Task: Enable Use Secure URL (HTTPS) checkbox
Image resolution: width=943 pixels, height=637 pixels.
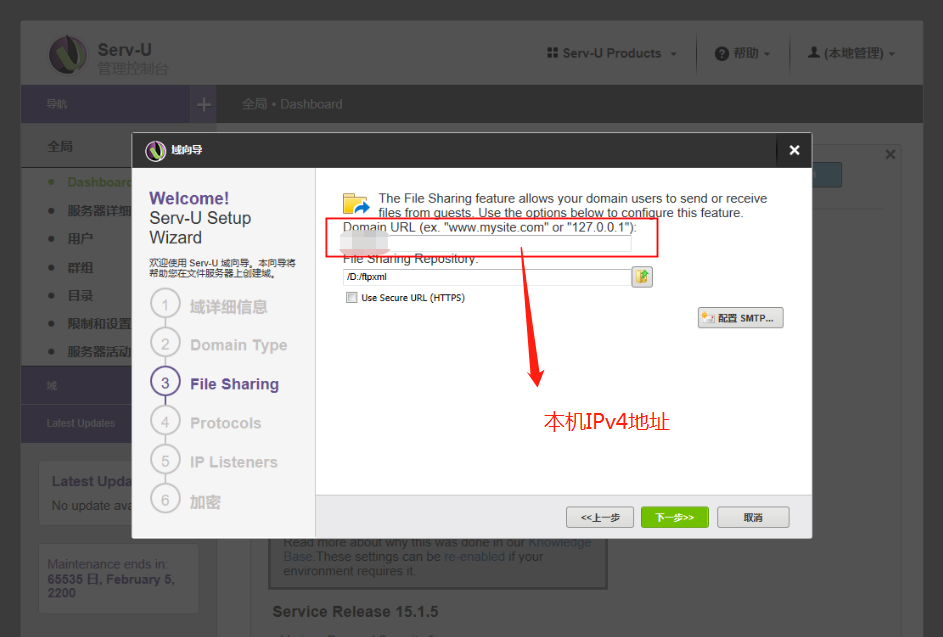Action: 352,297
